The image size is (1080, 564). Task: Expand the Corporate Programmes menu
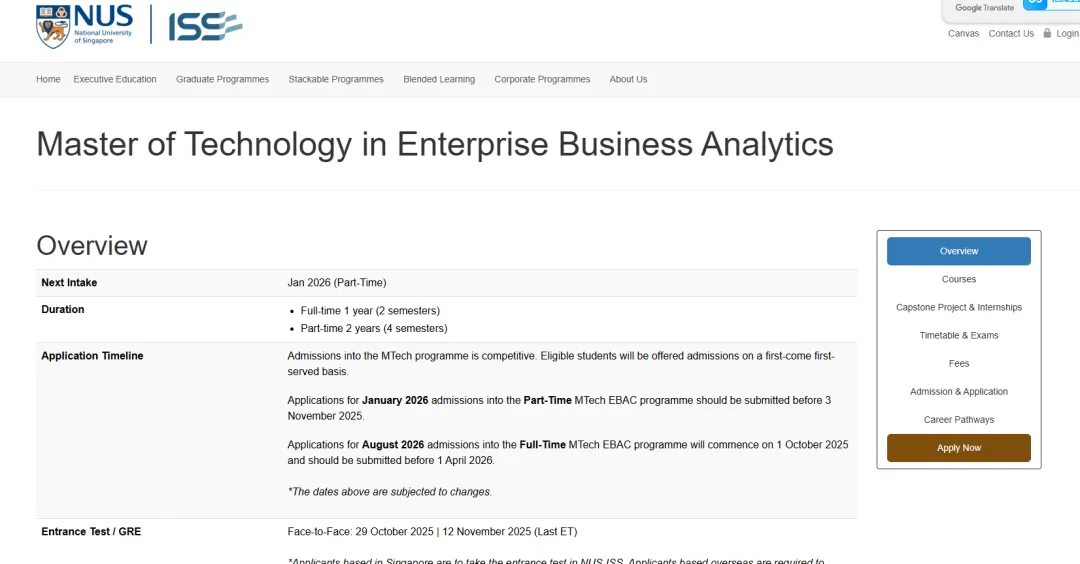point(542,79)
